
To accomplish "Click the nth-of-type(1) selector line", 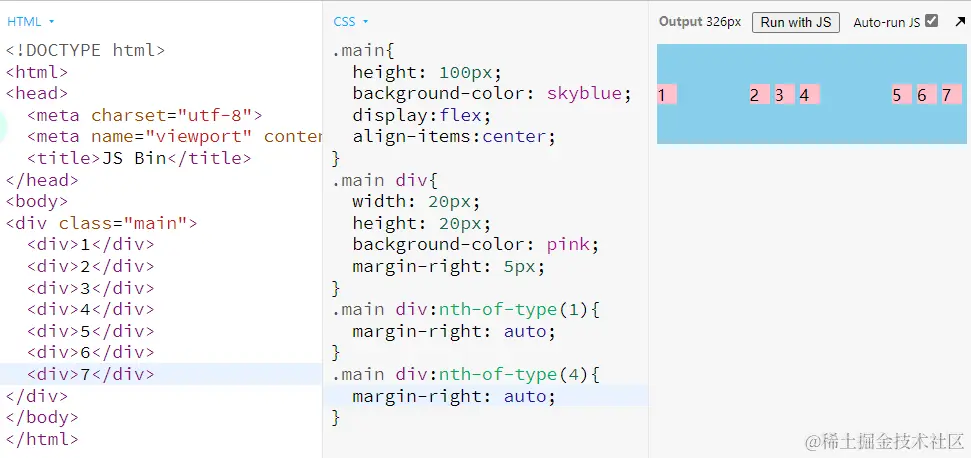I will point(466,309).
